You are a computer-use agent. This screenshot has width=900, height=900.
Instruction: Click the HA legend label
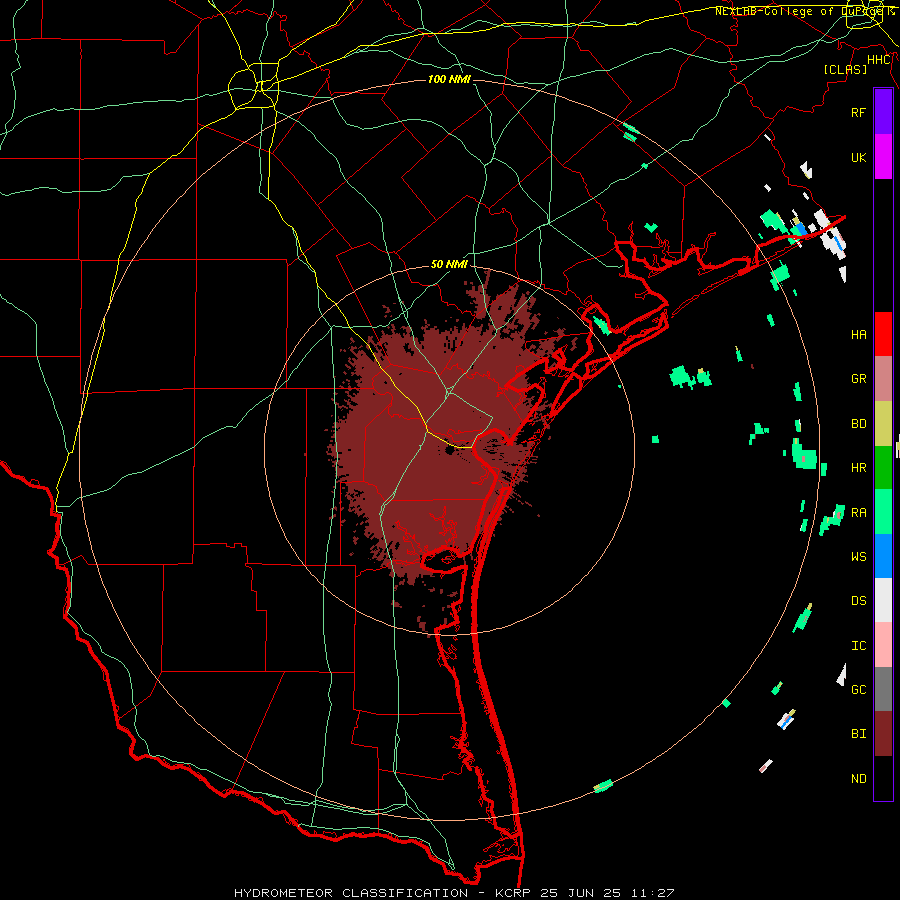tap(858, 335)
